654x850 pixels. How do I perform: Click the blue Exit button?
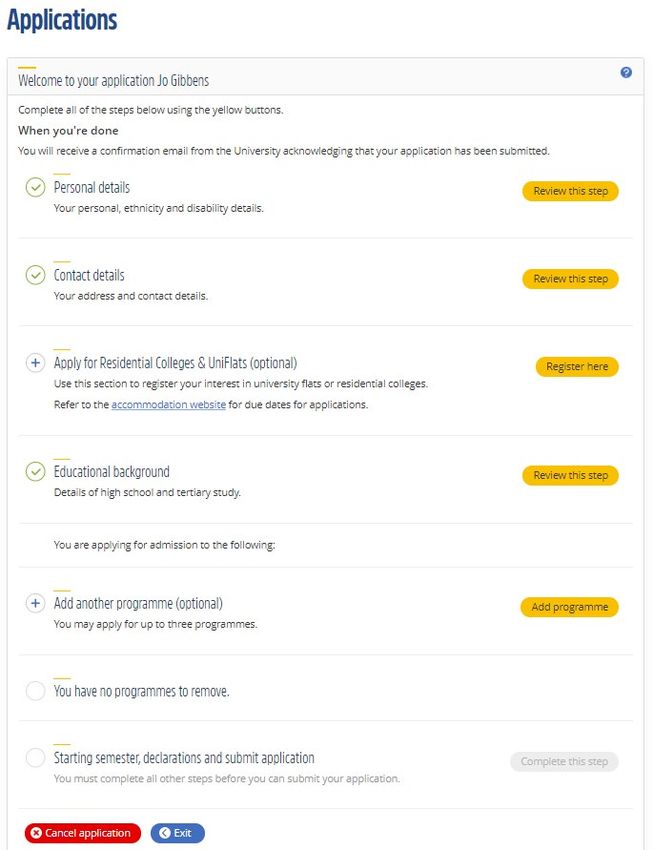pos(178,833)
